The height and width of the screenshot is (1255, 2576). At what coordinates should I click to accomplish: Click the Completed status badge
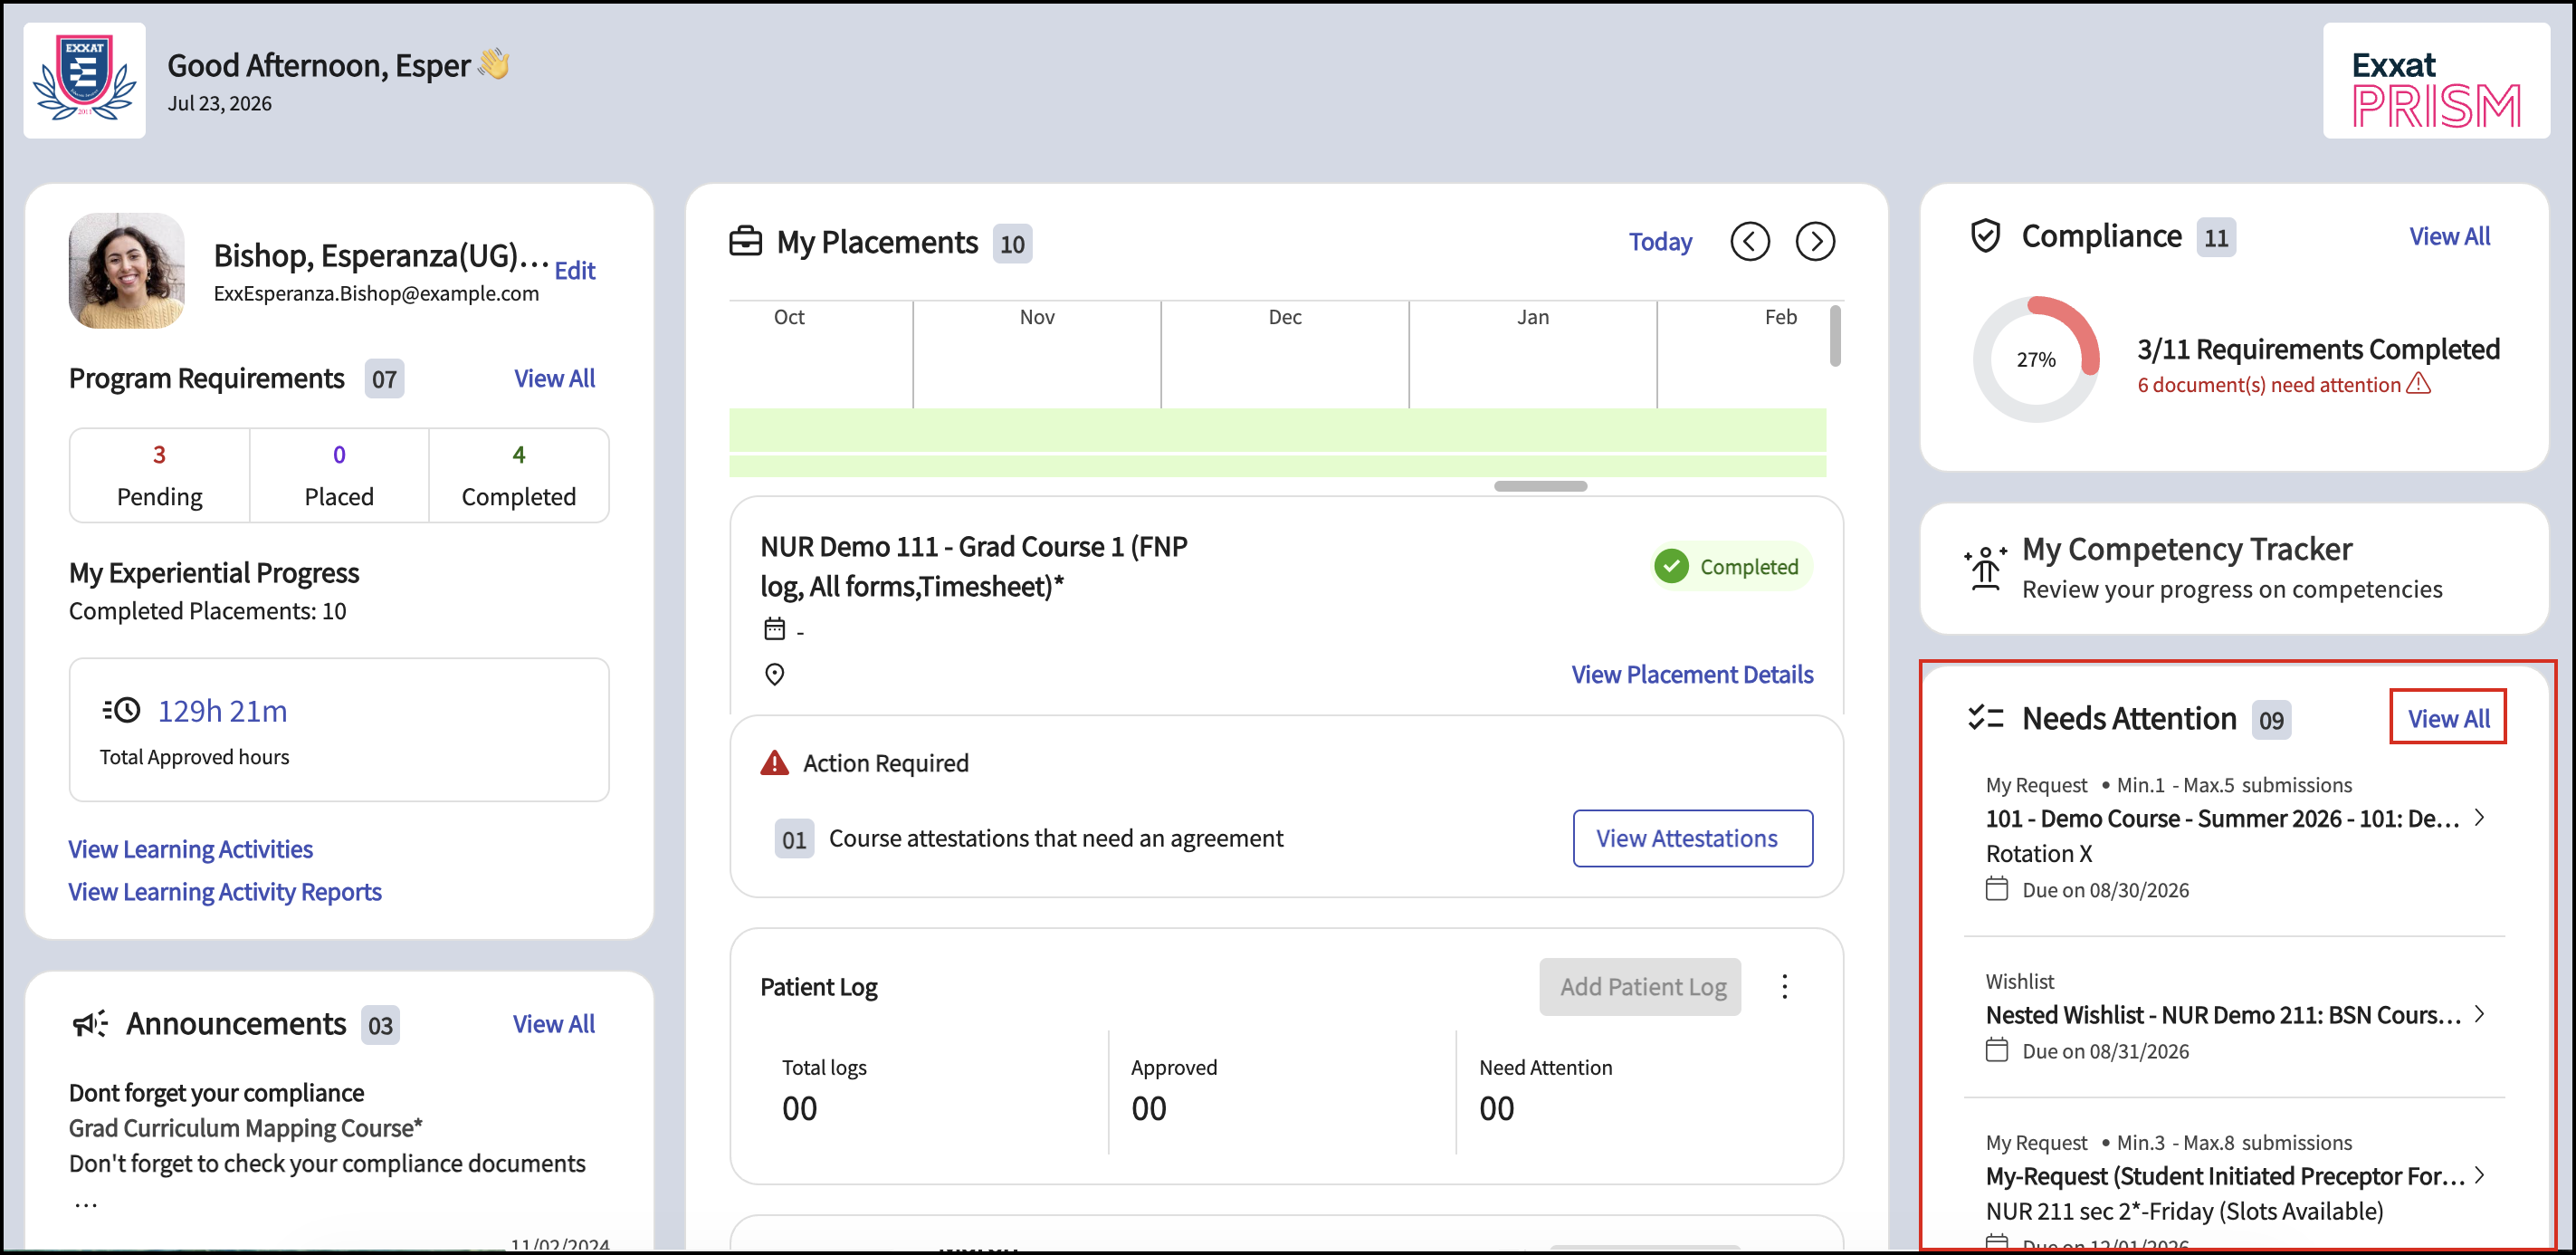1732,566
